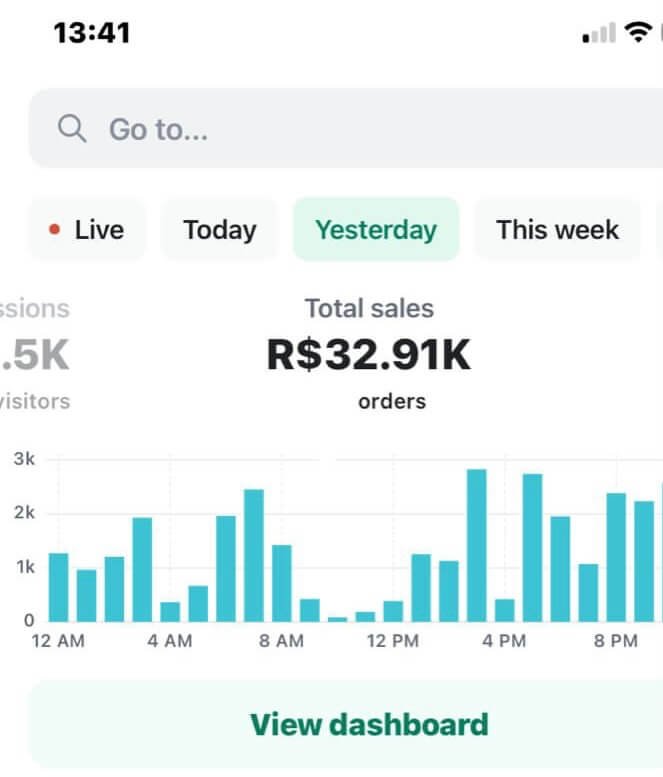
Task: Tap the Total sales heading label
Action: (369, 308)
